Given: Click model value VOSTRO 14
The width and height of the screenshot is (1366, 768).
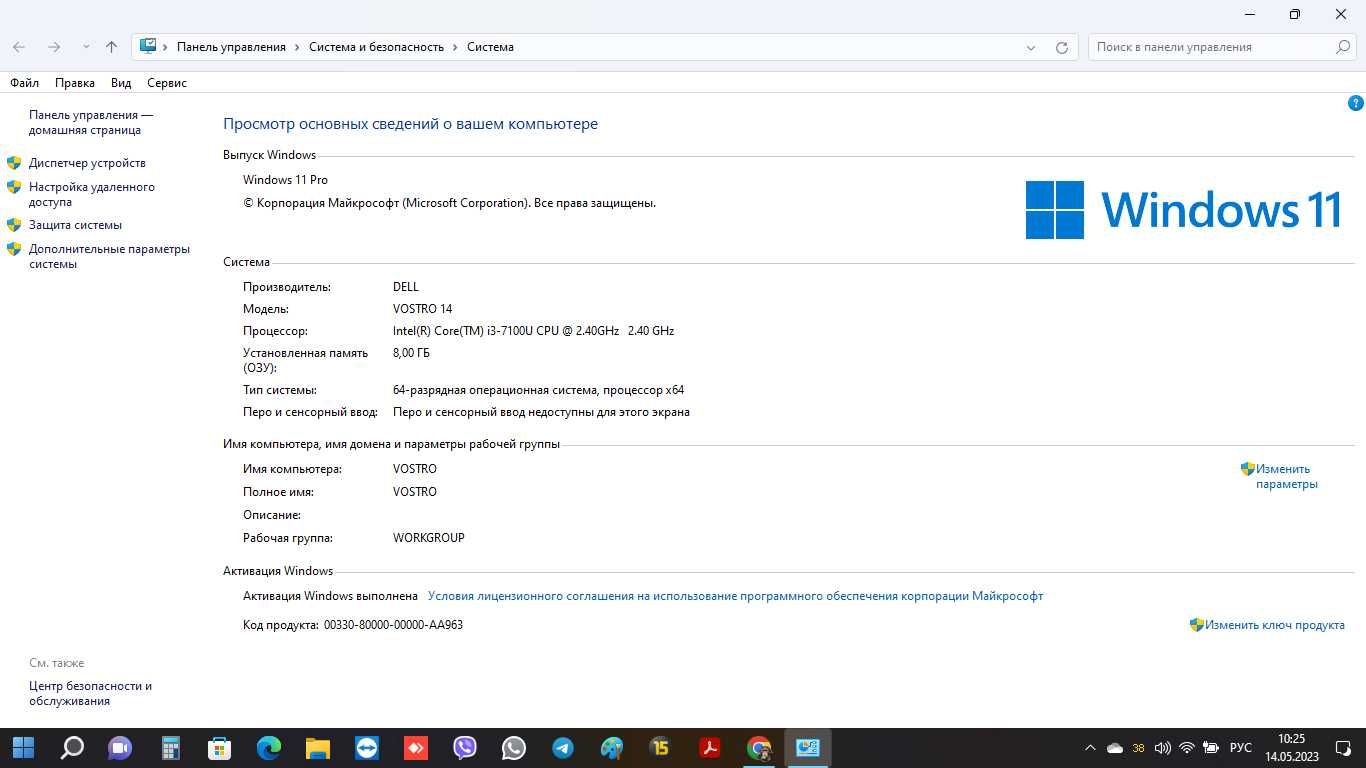Looking at the screenshot, I should point(422,309).
